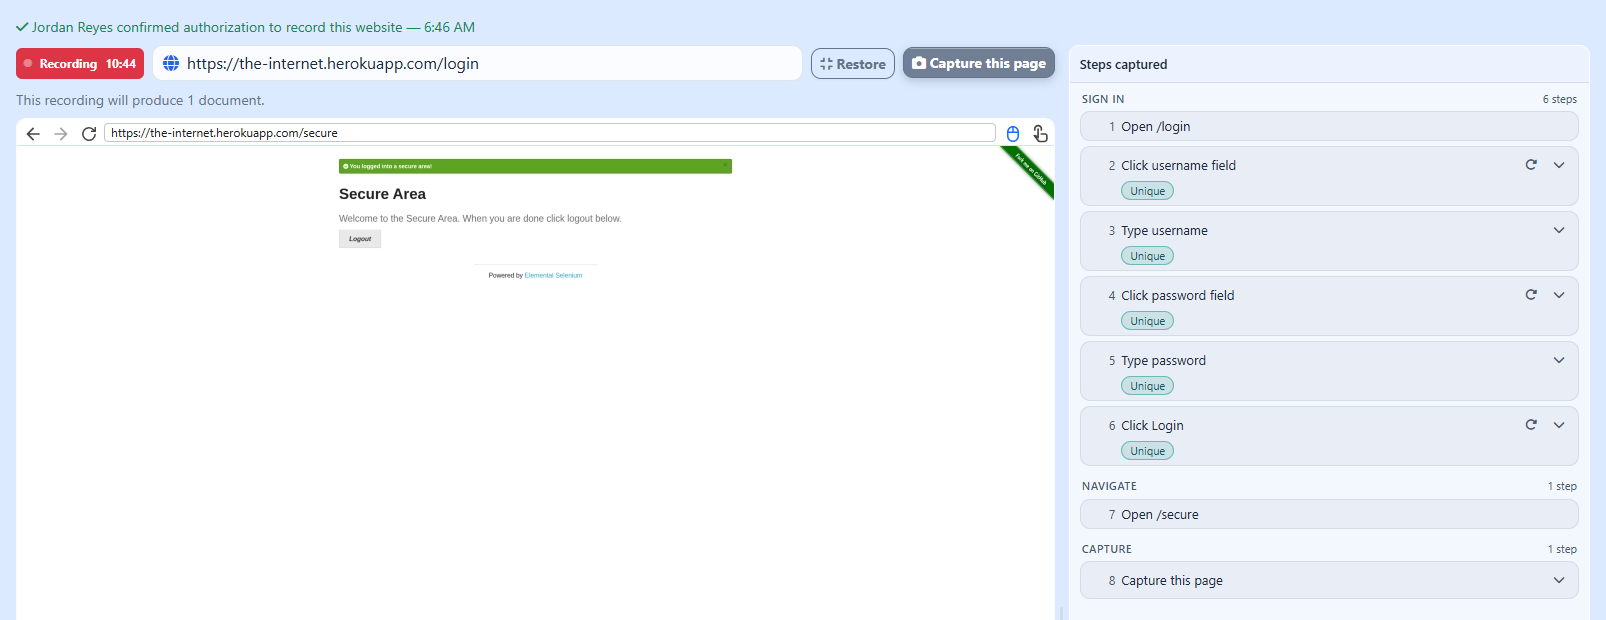This screenshot has height=620, width=1606.
Task: Click the 'NAVIGATE' section label
Action: tap(1109, 486)
